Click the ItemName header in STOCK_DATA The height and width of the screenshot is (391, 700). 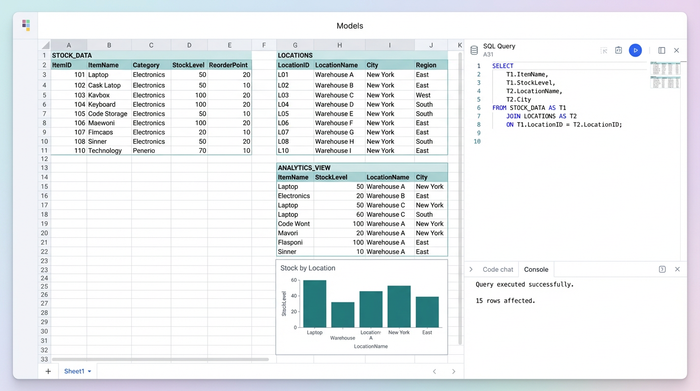109,65
